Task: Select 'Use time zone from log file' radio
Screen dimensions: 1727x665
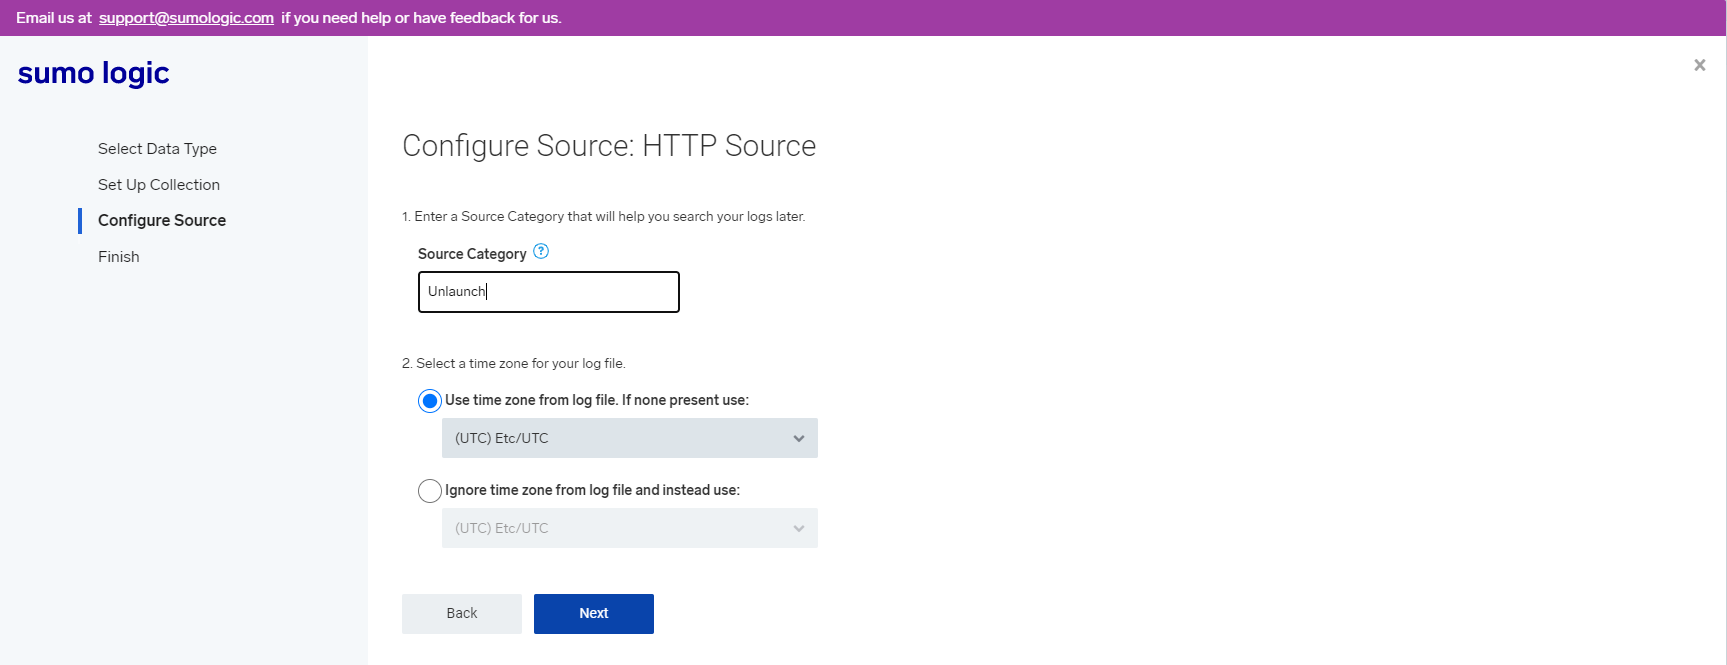Action: (x=430, y=401)
